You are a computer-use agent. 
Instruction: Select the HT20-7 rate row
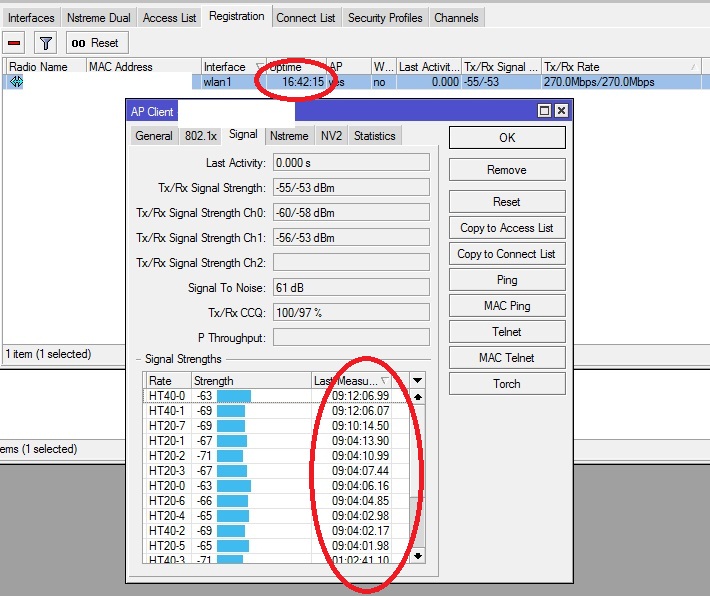pos(277,426)
